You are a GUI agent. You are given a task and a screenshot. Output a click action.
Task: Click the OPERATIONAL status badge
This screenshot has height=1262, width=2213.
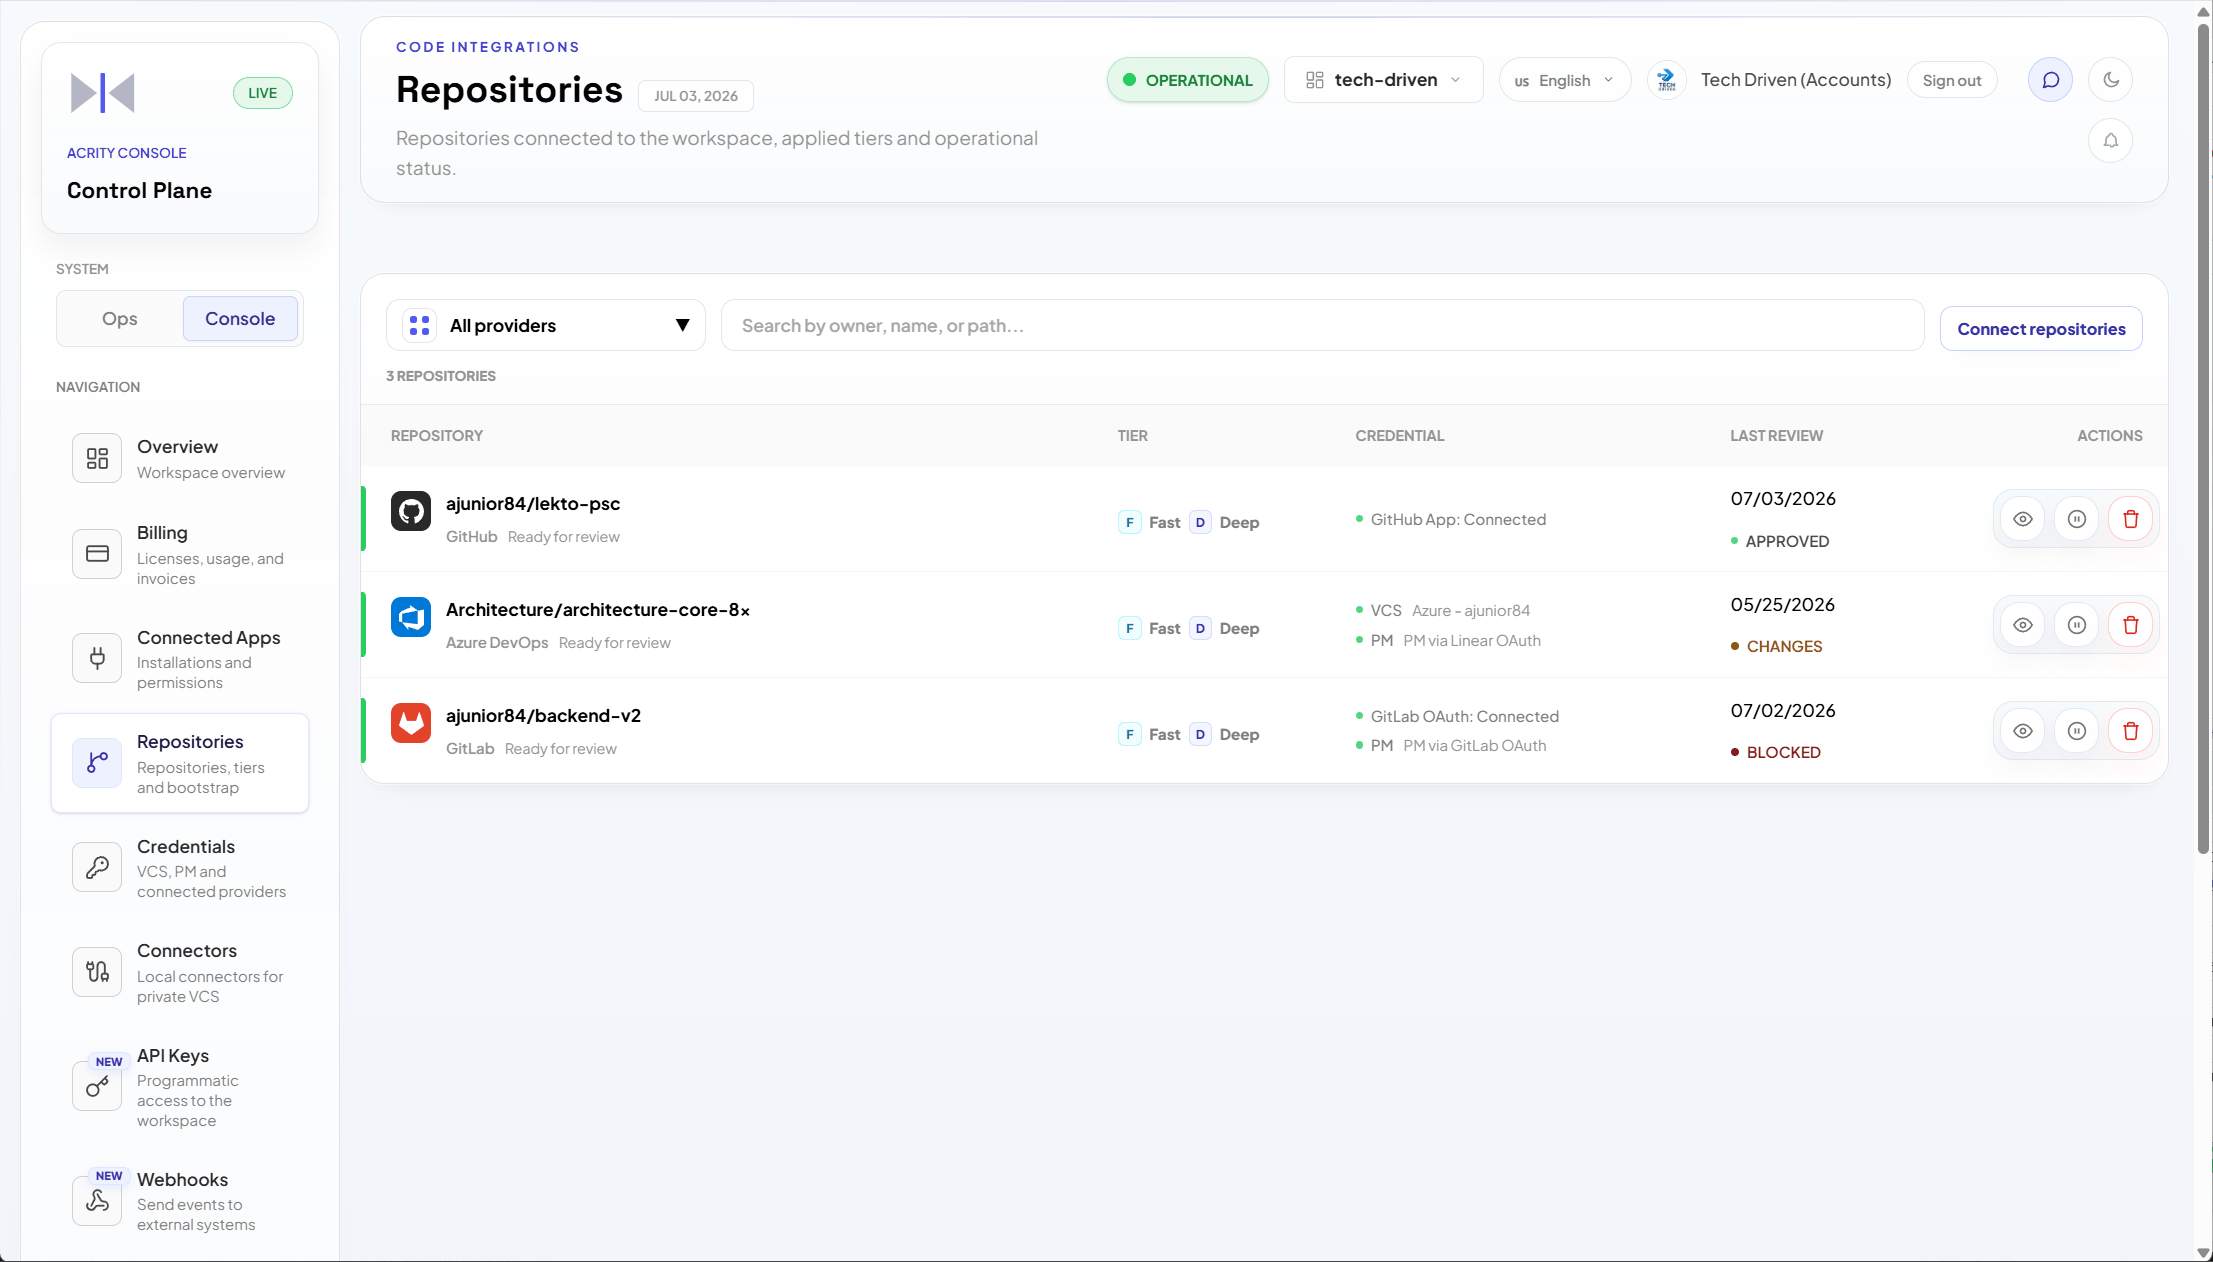tap(1187, 80)
